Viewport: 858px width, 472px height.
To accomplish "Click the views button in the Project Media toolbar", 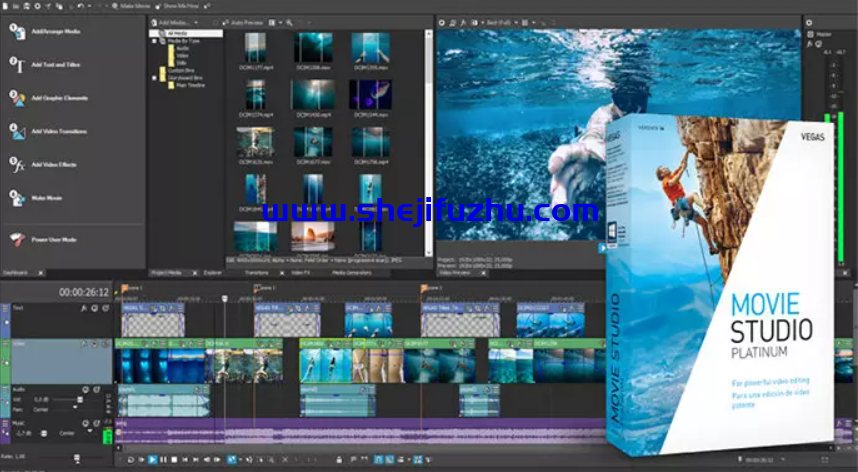I will (271, 22).
